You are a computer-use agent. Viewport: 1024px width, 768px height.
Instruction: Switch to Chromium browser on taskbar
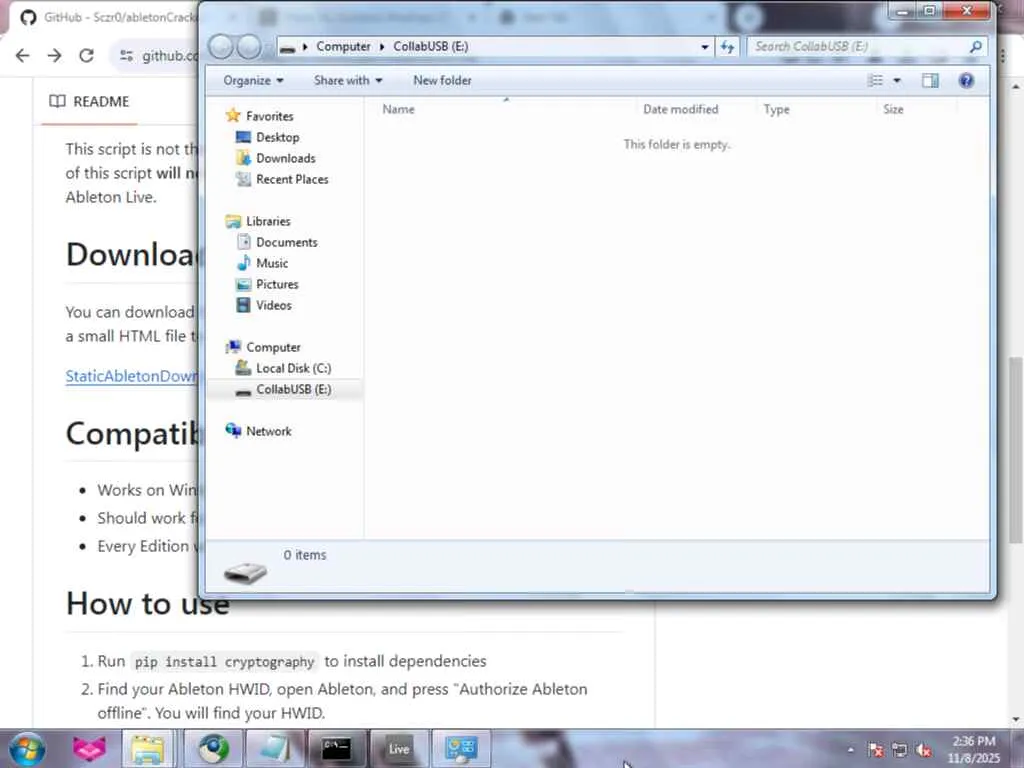214,749
